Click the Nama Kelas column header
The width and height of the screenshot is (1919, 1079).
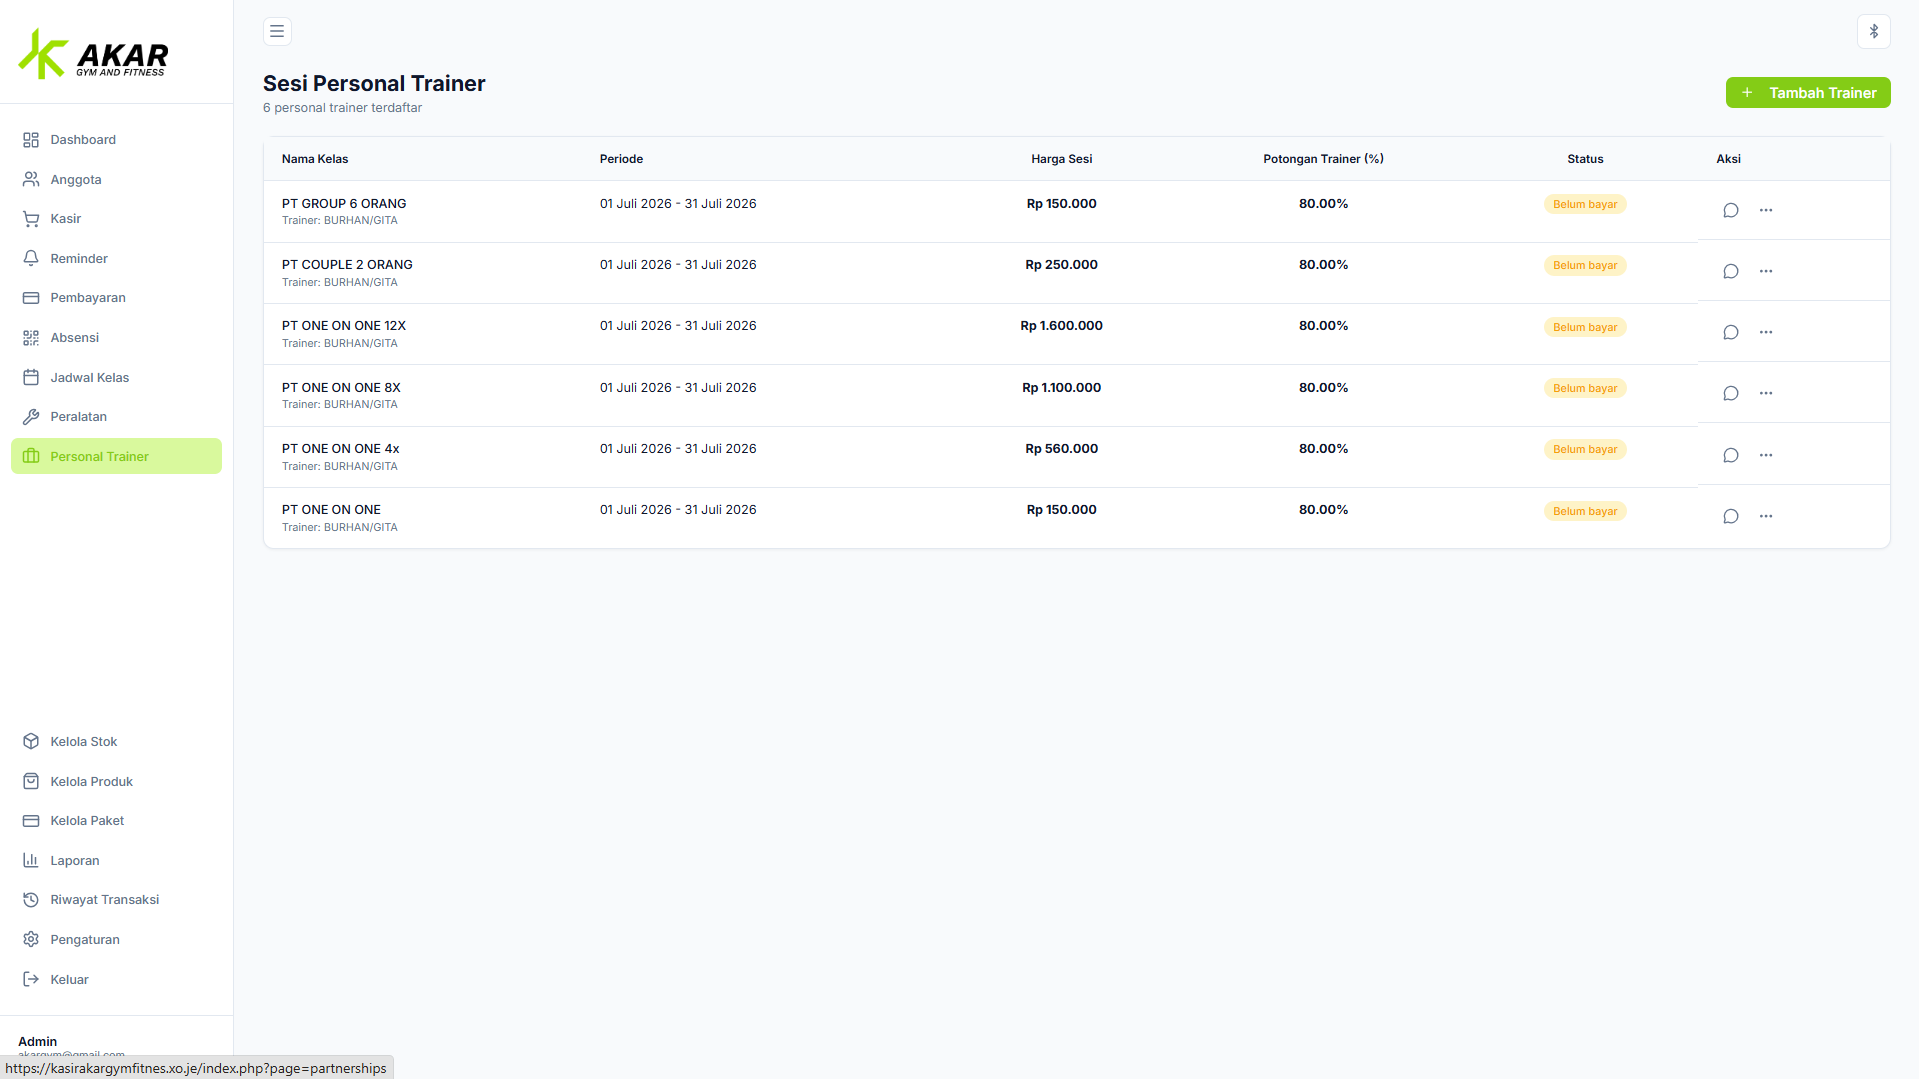pyautogui.click(x=315, y=159)
